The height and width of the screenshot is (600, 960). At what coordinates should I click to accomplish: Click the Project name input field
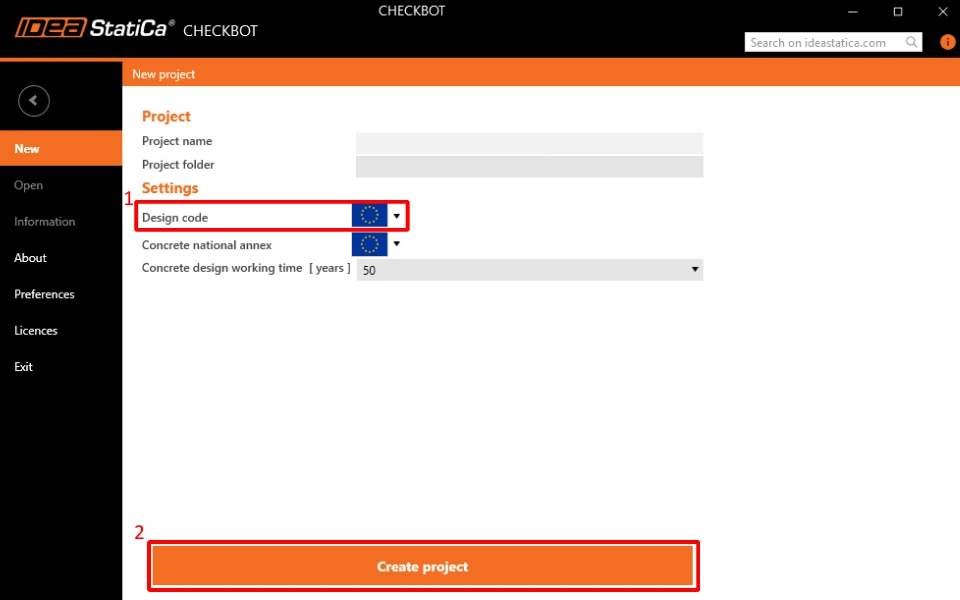530,143
